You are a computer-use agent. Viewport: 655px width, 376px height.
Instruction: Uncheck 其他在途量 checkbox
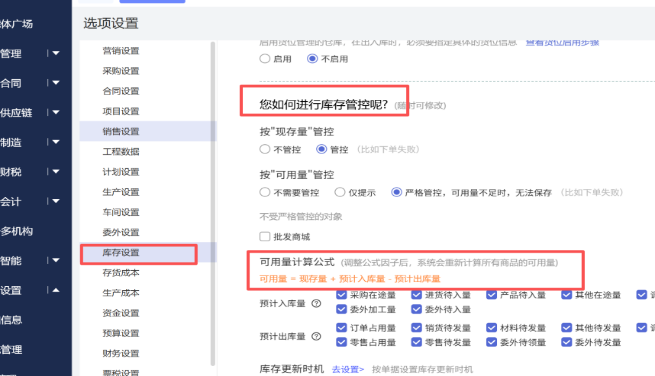[566, 295]
